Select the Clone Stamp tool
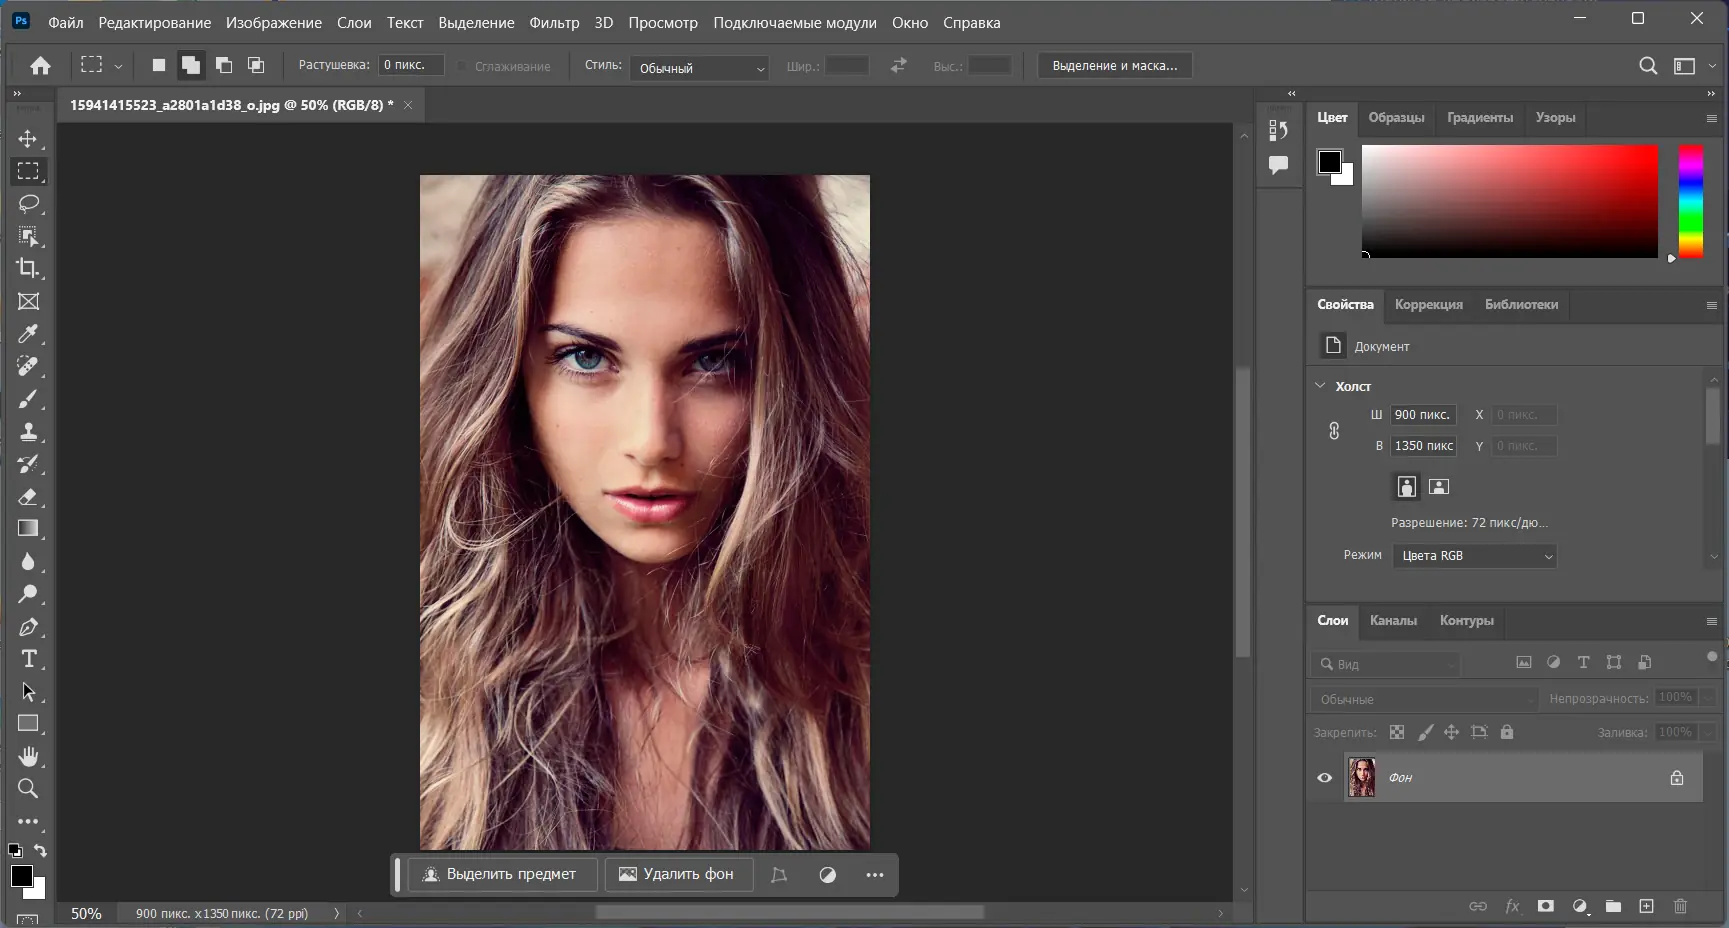This screenshot has height=928, width=1729. (x=28, y=432)
